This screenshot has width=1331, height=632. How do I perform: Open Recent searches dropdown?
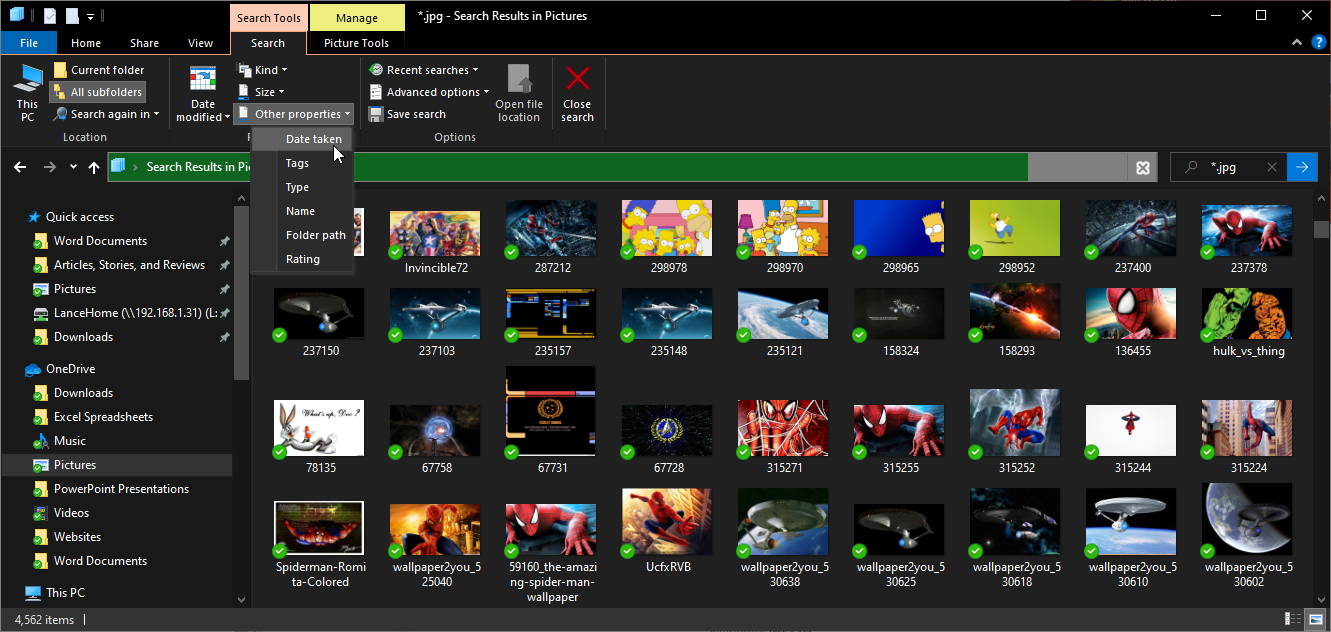424,70
